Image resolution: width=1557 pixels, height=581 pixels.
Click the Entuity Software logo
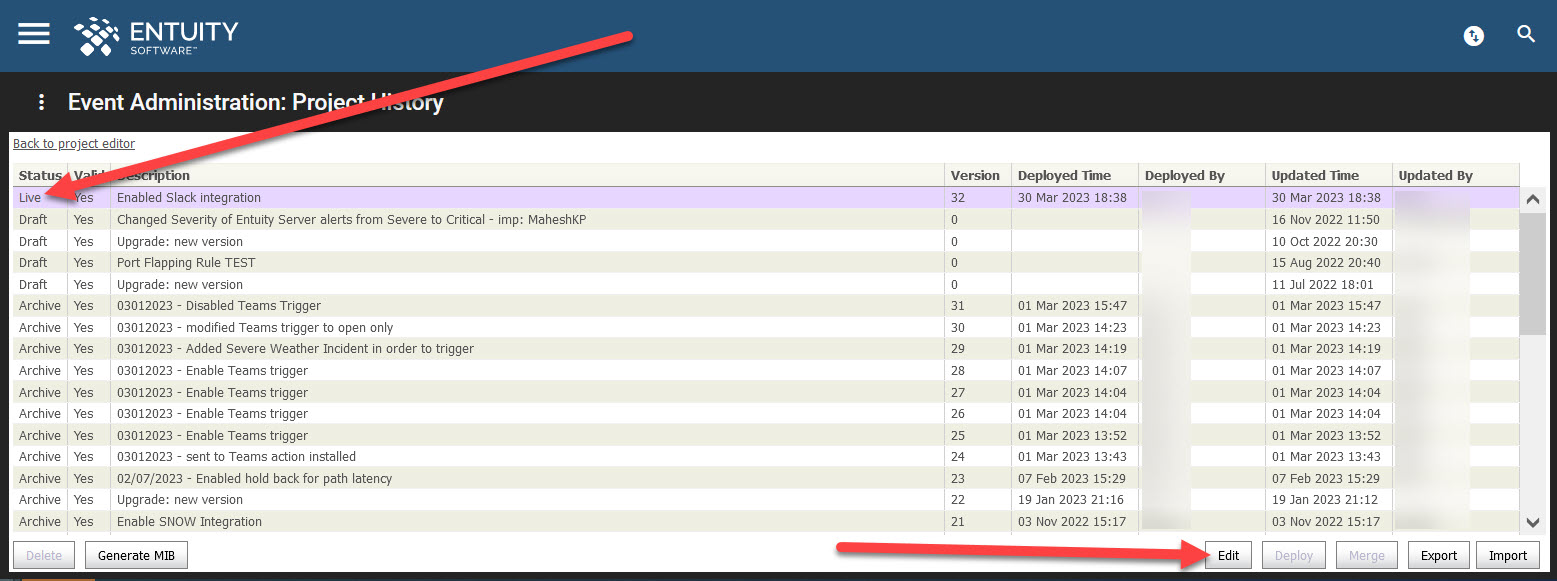[x=156, y=36]
